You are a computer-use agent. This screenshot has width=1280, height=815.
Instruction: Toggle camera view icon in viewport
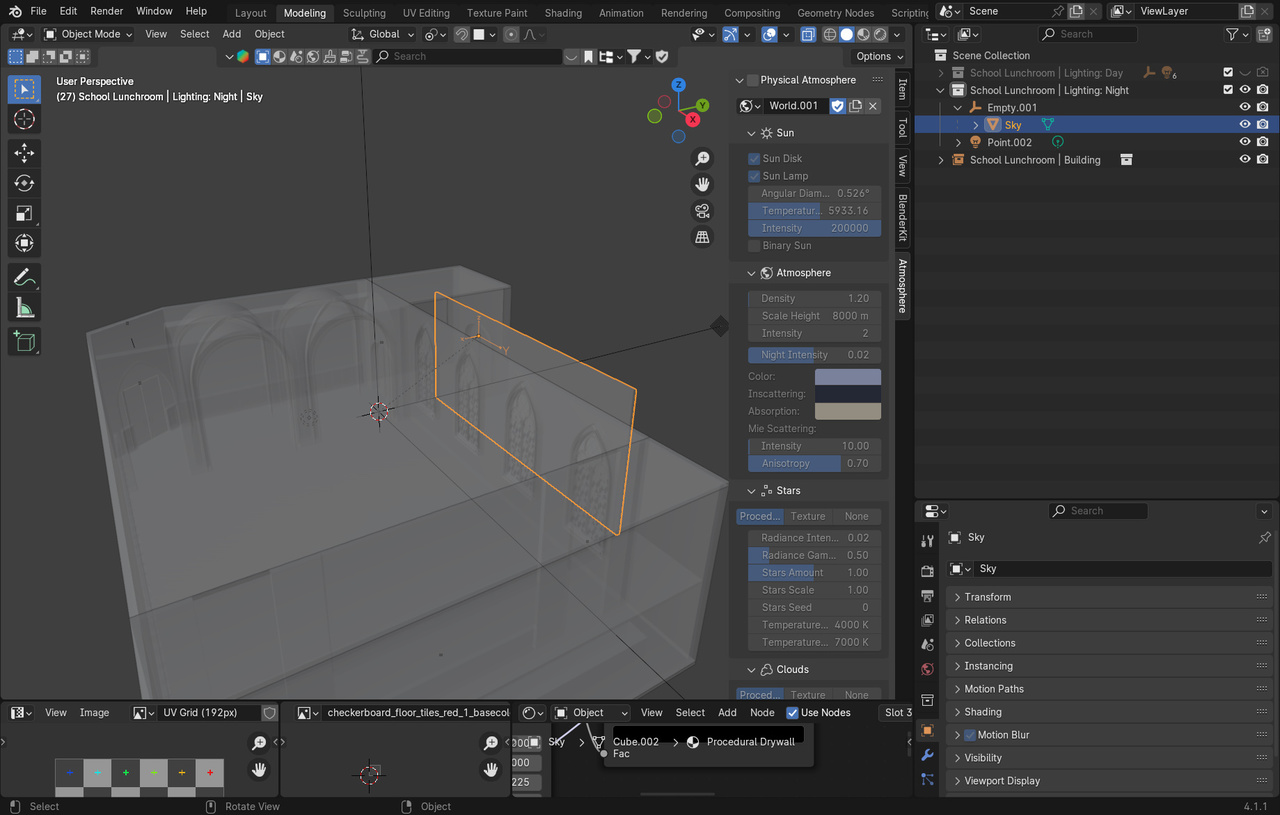pos(702,211)
